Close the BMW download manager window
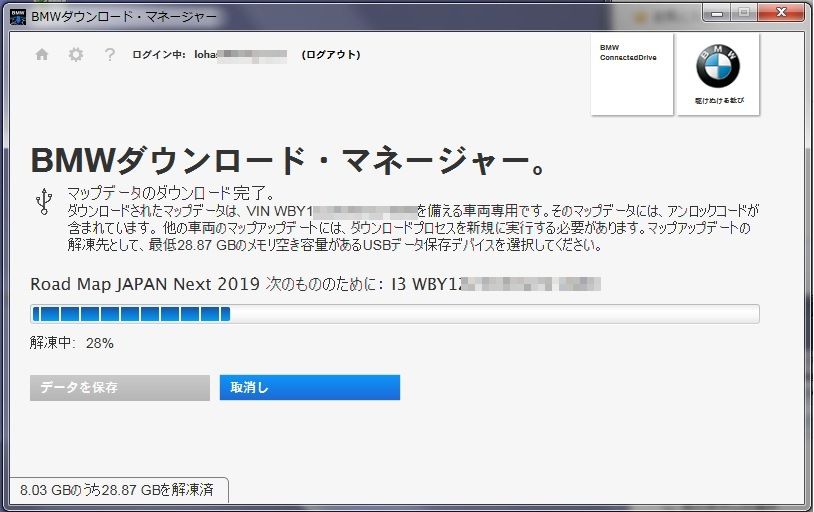 tap(781, 13)
